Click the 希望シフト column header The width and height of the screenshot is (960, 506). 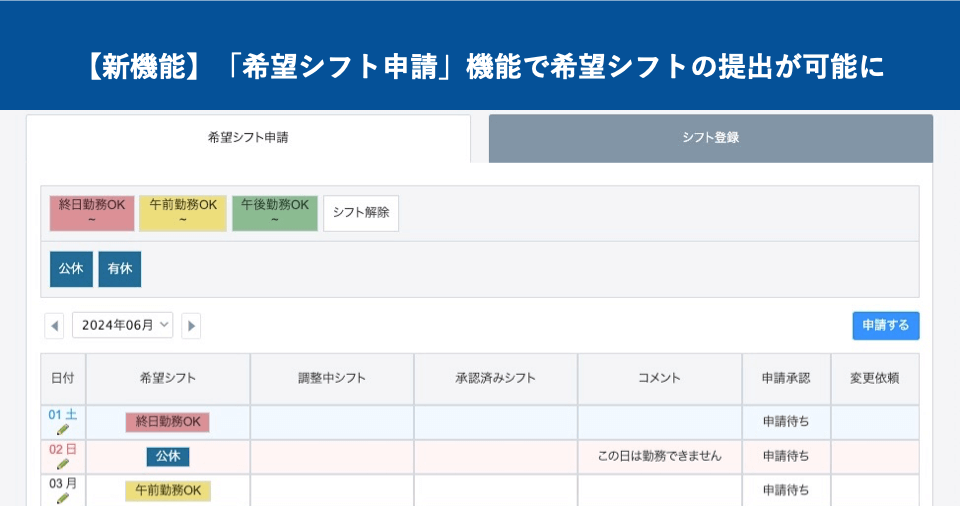pyautogui.click(x=168, y=379)
